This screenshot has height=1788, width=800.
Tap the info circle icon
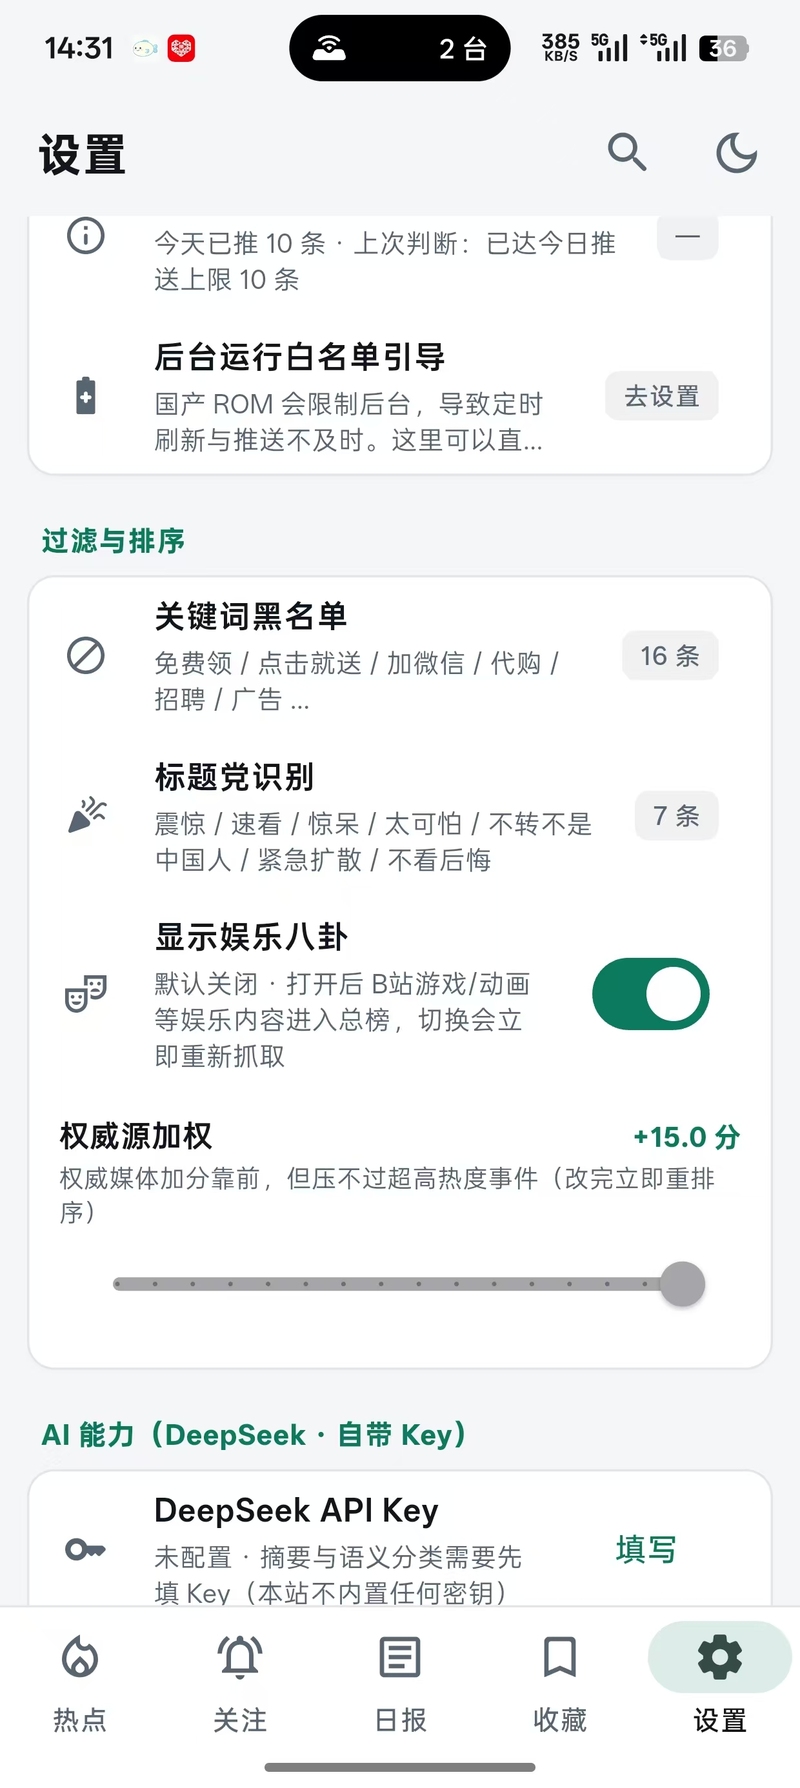pos(86,236)
